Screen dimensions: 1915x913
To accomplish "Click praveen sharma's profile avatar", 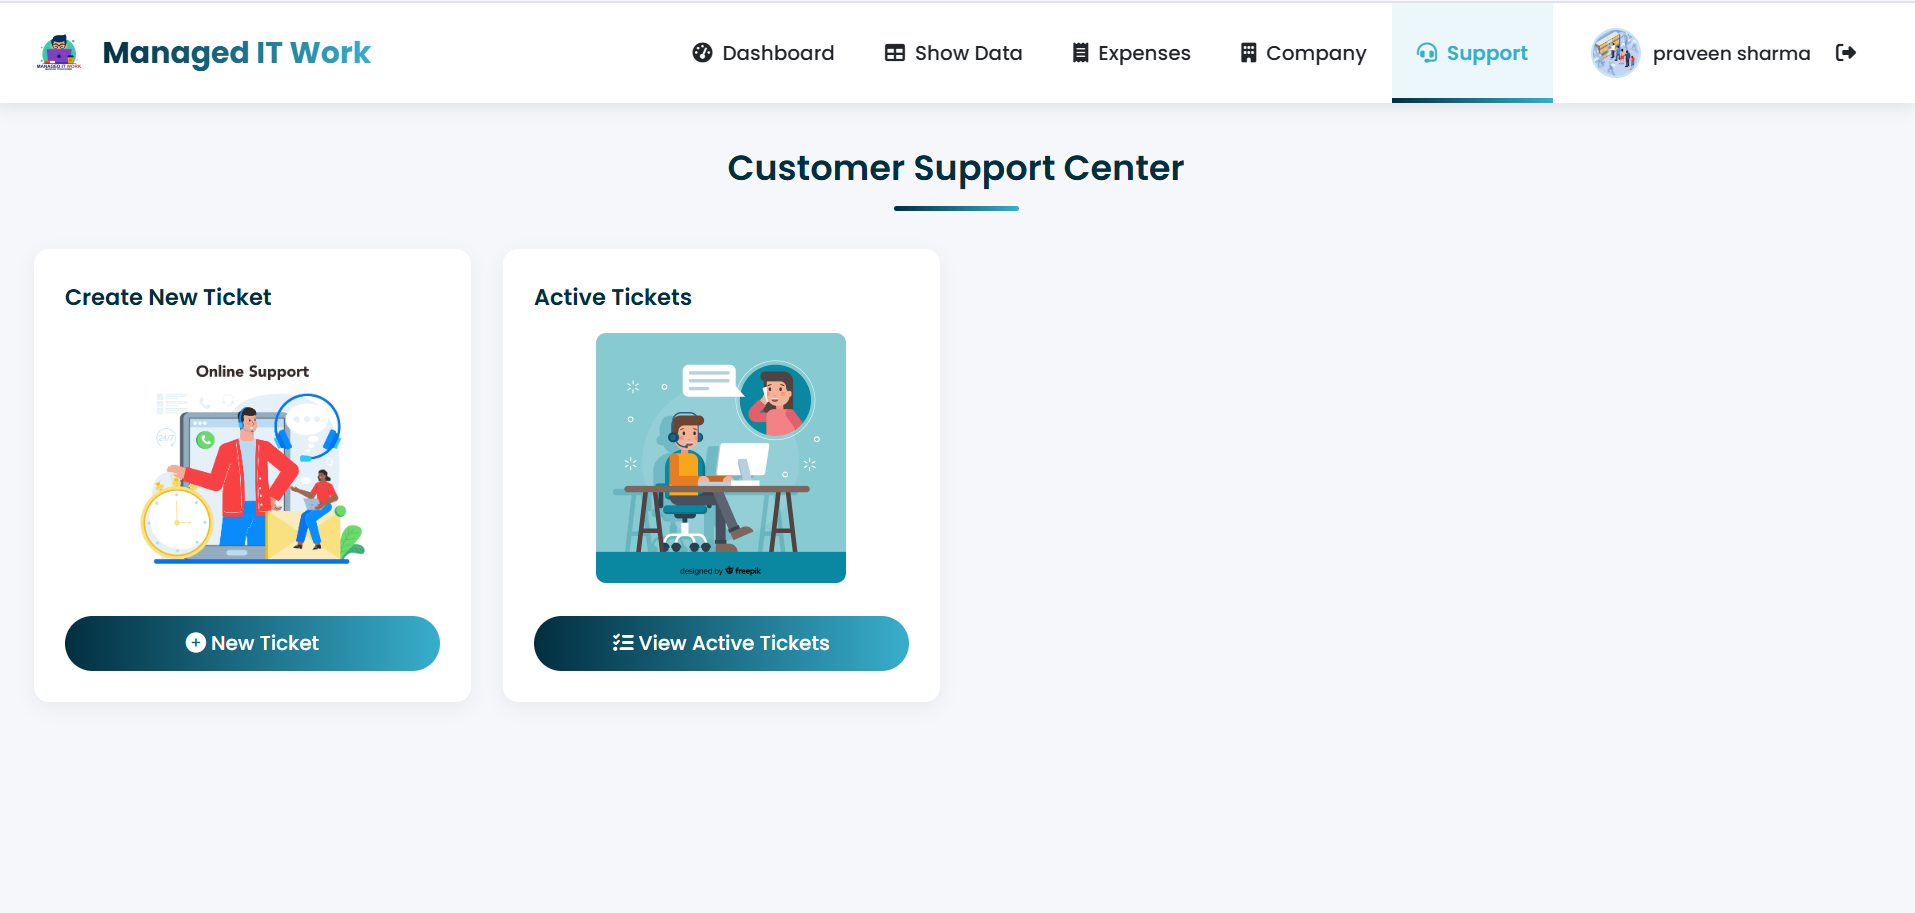I will pyautogui.click(x=1615, y=53).
